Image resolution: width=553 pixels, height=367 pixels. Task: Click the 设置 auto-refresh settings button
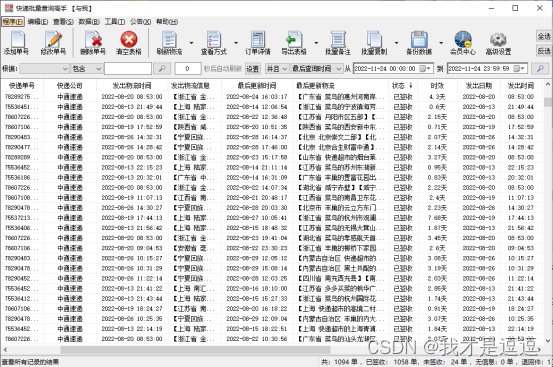[253, 68]
